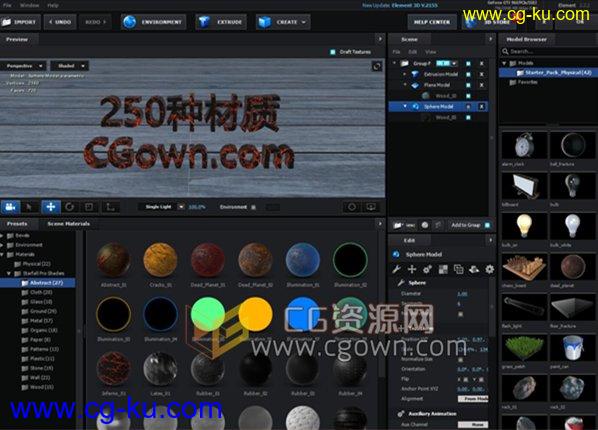Switch to the Presets tab

[17, 224]
